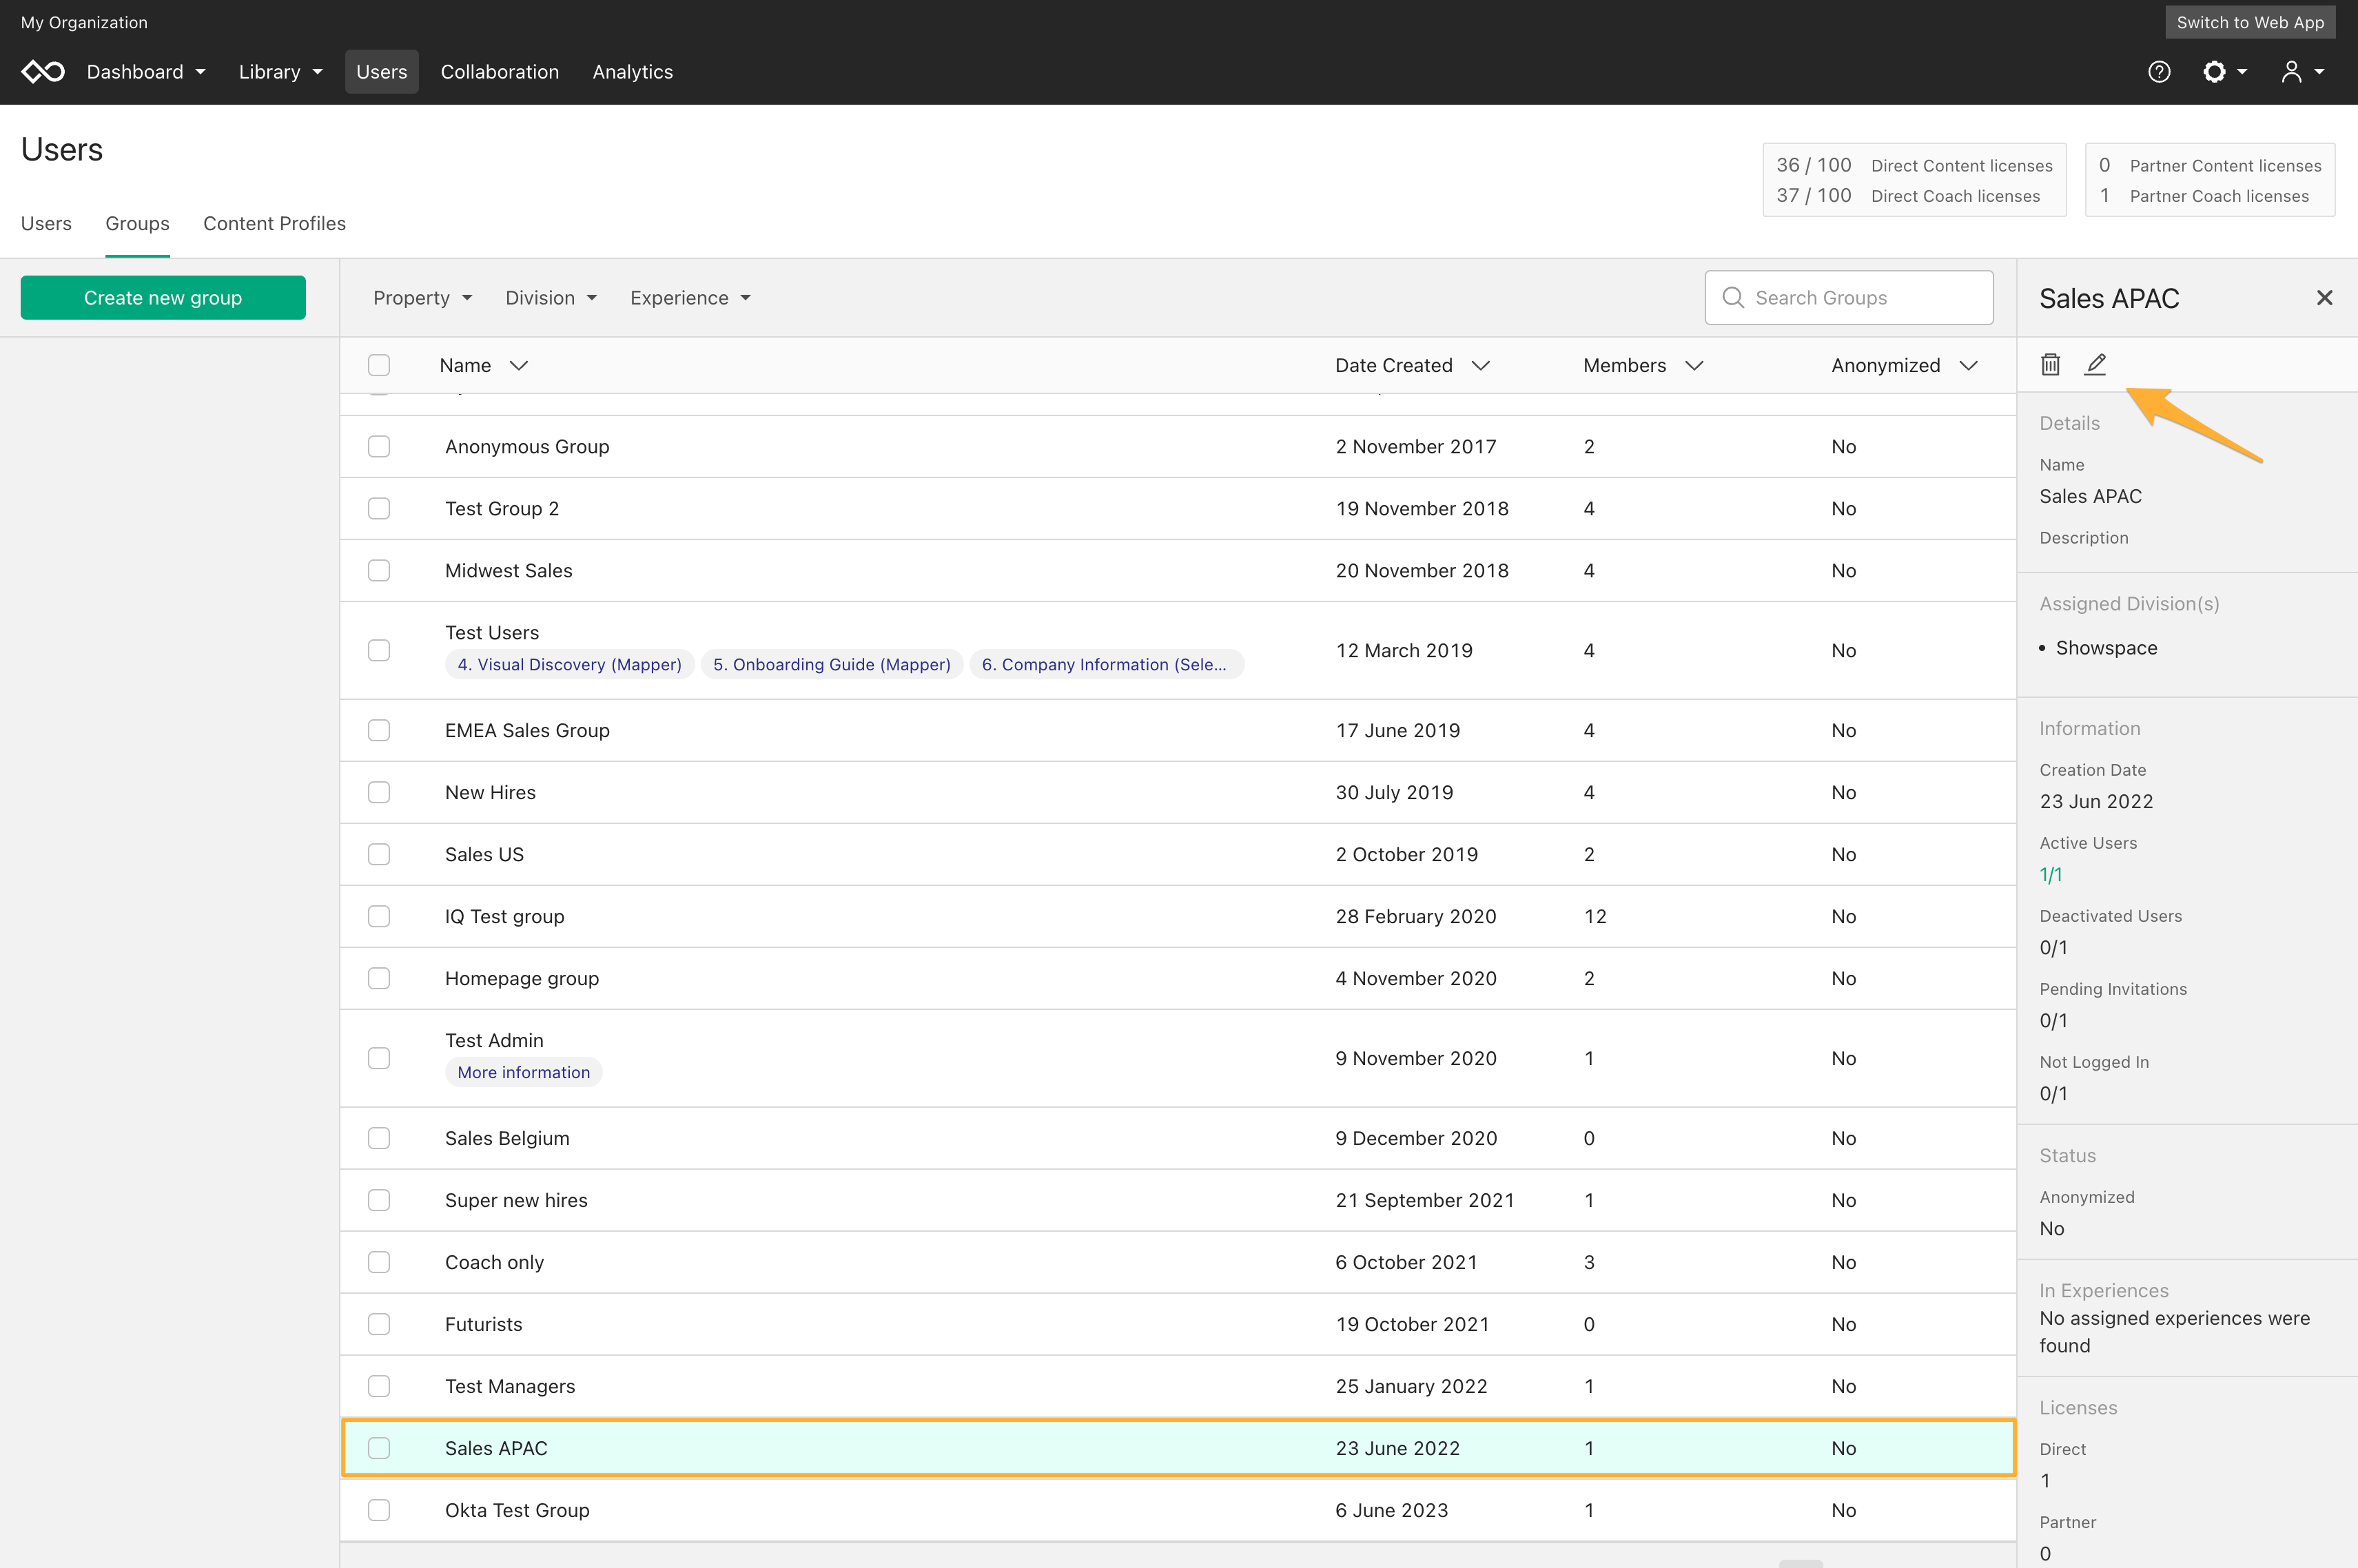Open the Collaboration section
Image resolution: width=2358 pixels, height=1568 pixels.
click(500, 72)
